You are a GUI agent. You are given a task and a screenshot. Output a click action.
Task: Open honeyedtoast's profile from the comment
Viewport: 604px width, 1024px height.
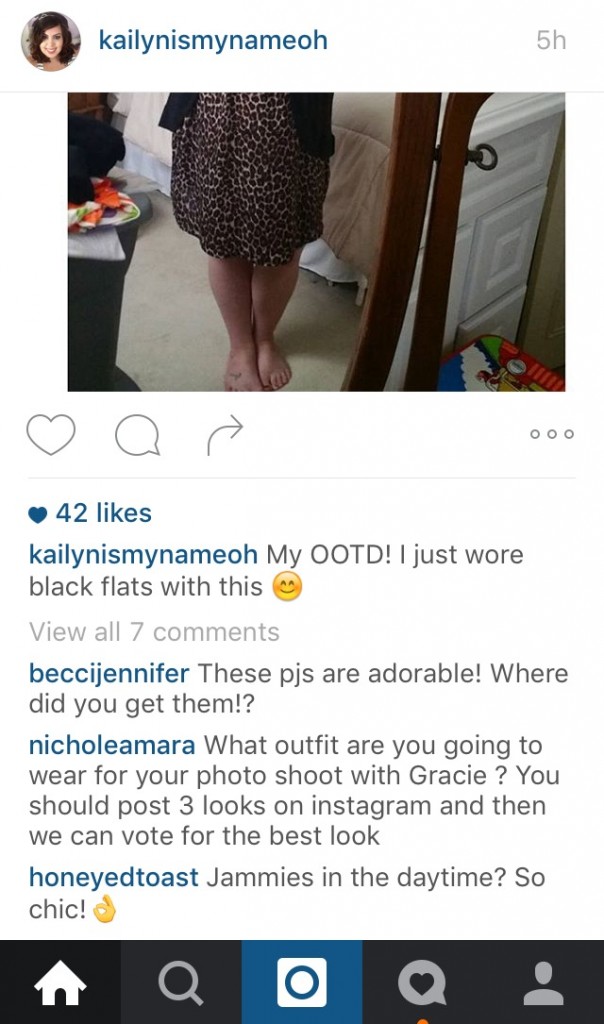[x=114, y=877]
